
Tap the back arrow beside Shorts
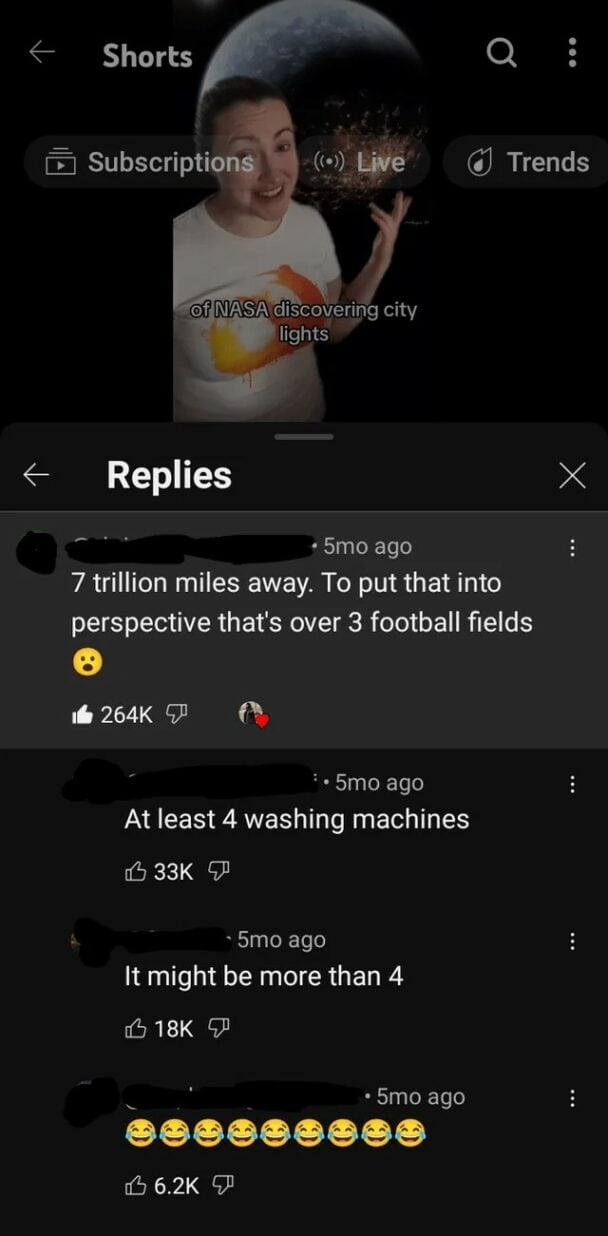(41, 54)
